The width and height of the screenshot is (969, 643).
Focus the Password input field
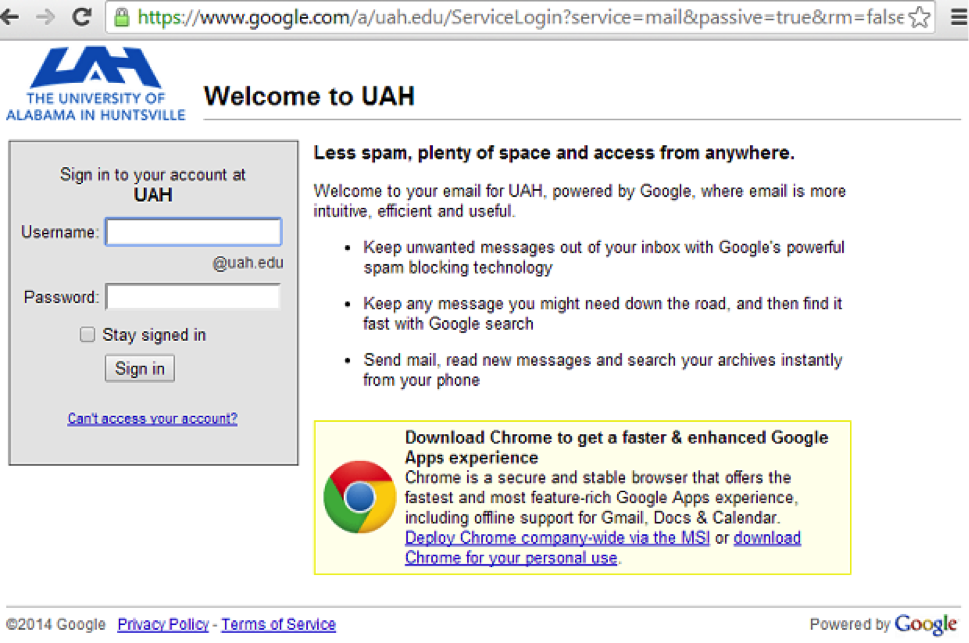[x=193, y=297]
